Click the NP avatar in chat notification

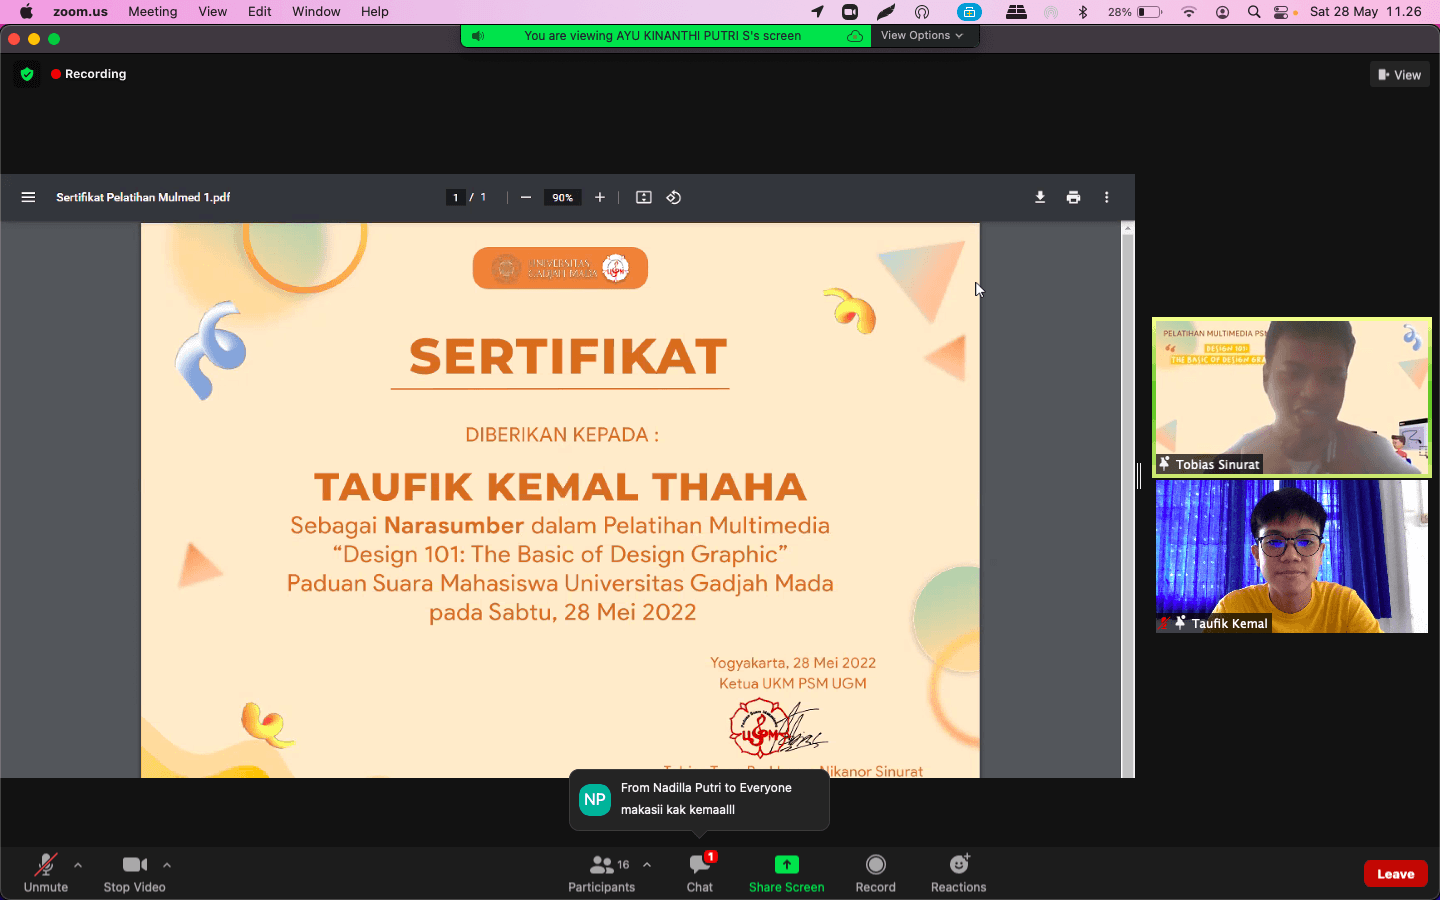(595, 799)
